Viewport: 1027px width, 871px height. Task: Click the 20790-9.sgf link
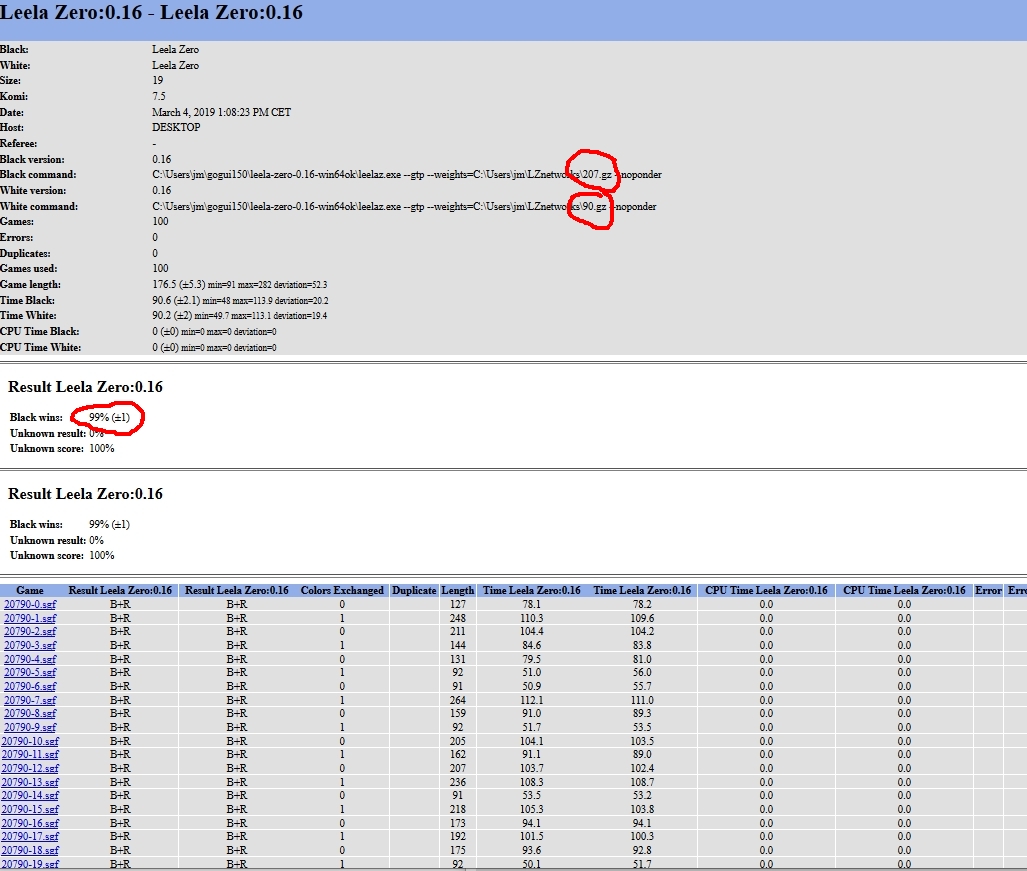pos(30,727)
